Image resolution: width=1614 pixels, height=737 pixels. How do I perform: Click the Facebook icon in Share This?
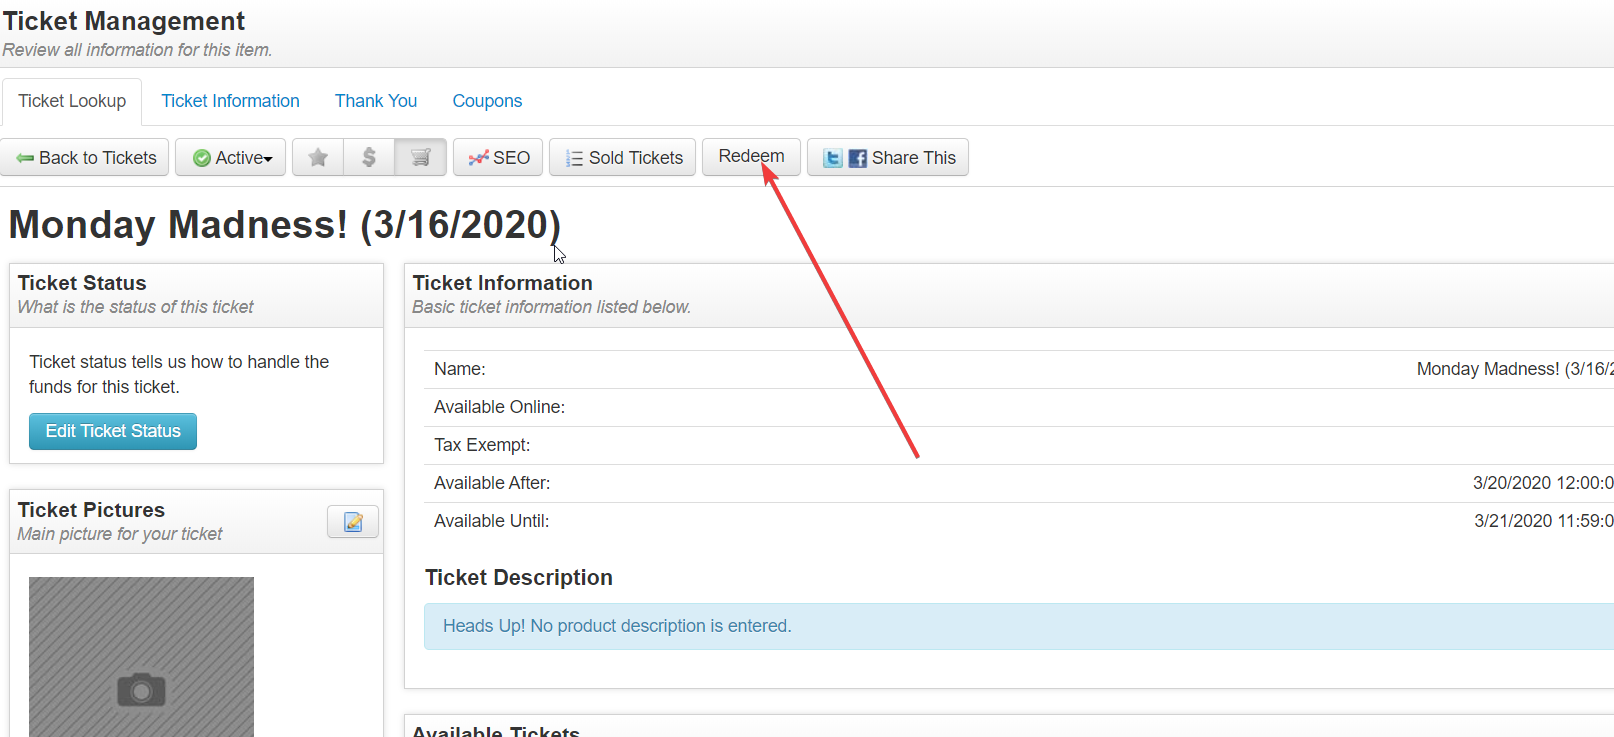click(x=857, y=158)
